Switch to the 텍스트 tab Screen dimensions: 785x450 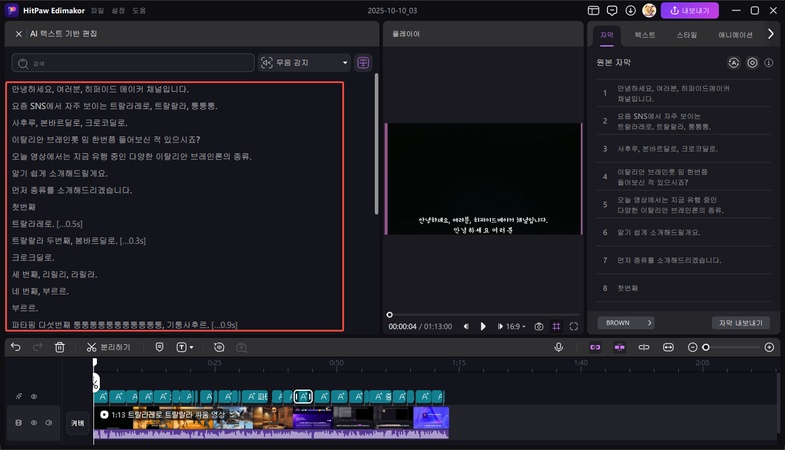coord(645,34)
